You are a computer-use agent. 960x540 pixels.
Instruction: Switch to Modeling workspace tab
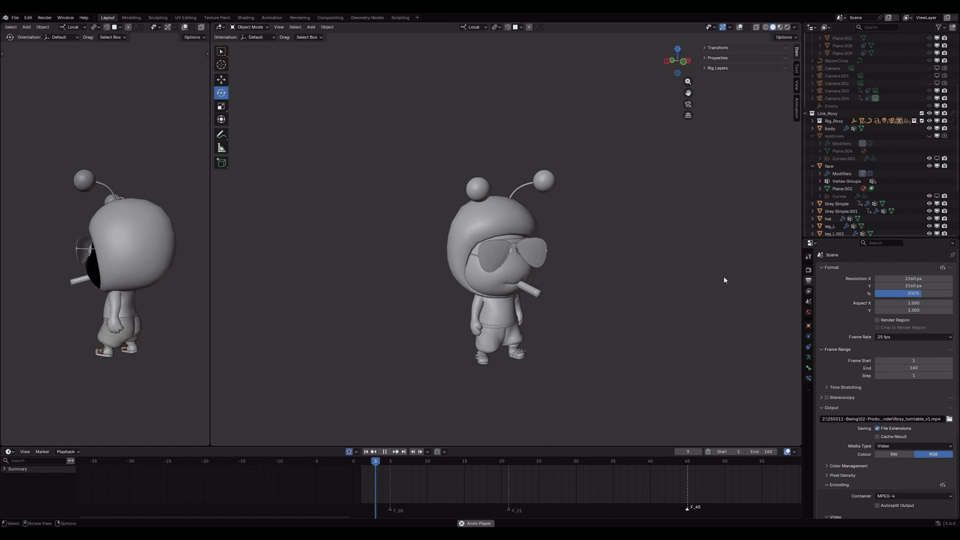click(131, 18)
